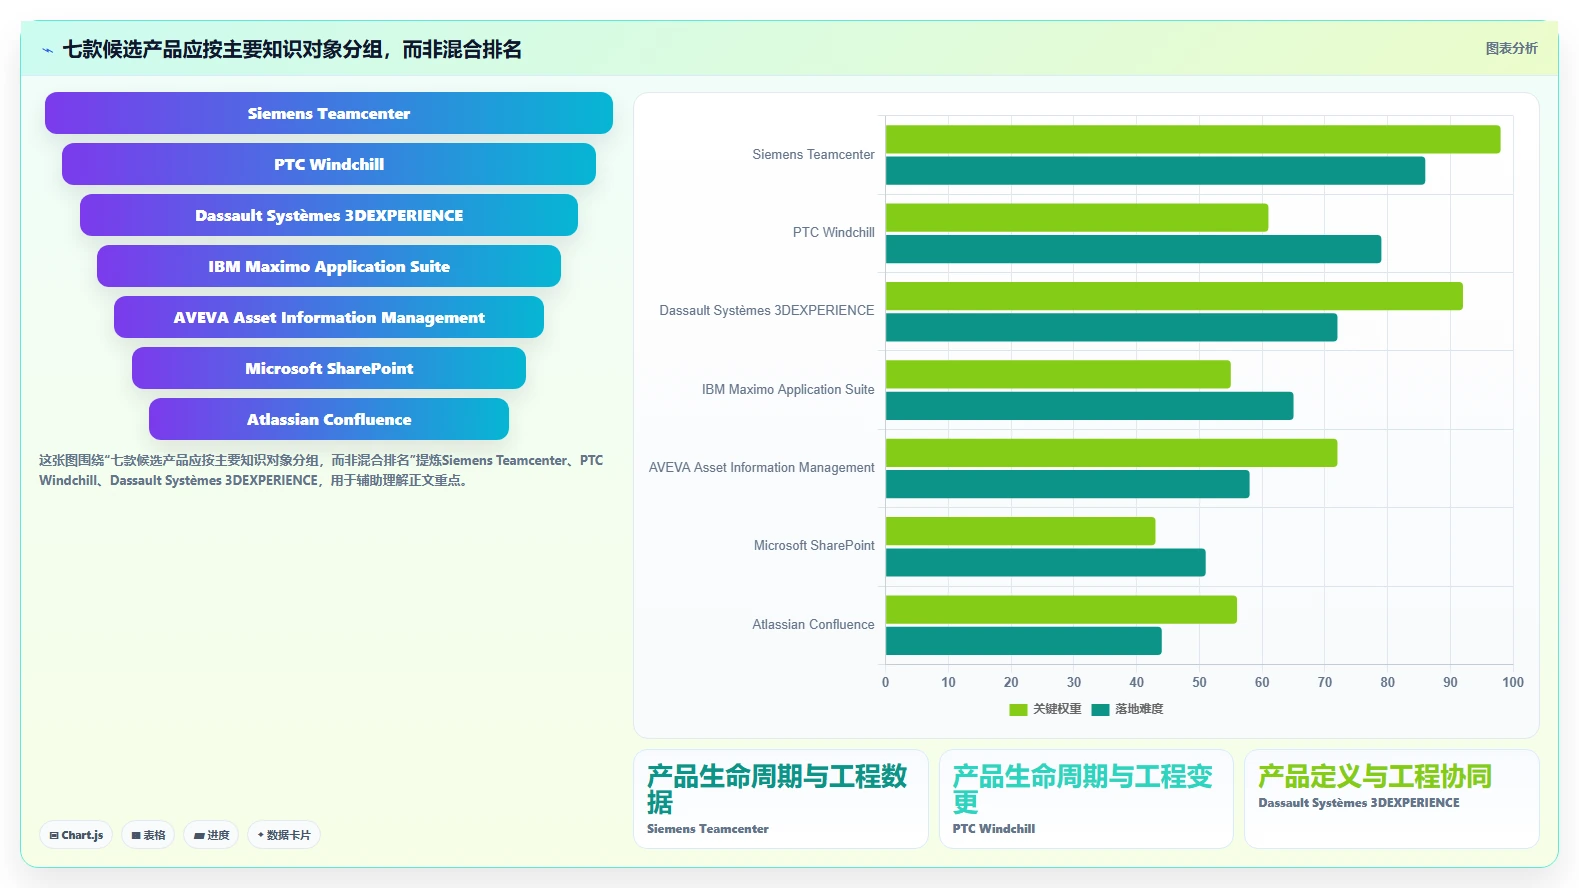The image size is (1579, 888).
Task: Click the small icon before the slide title
Action: tap(47, 50)
